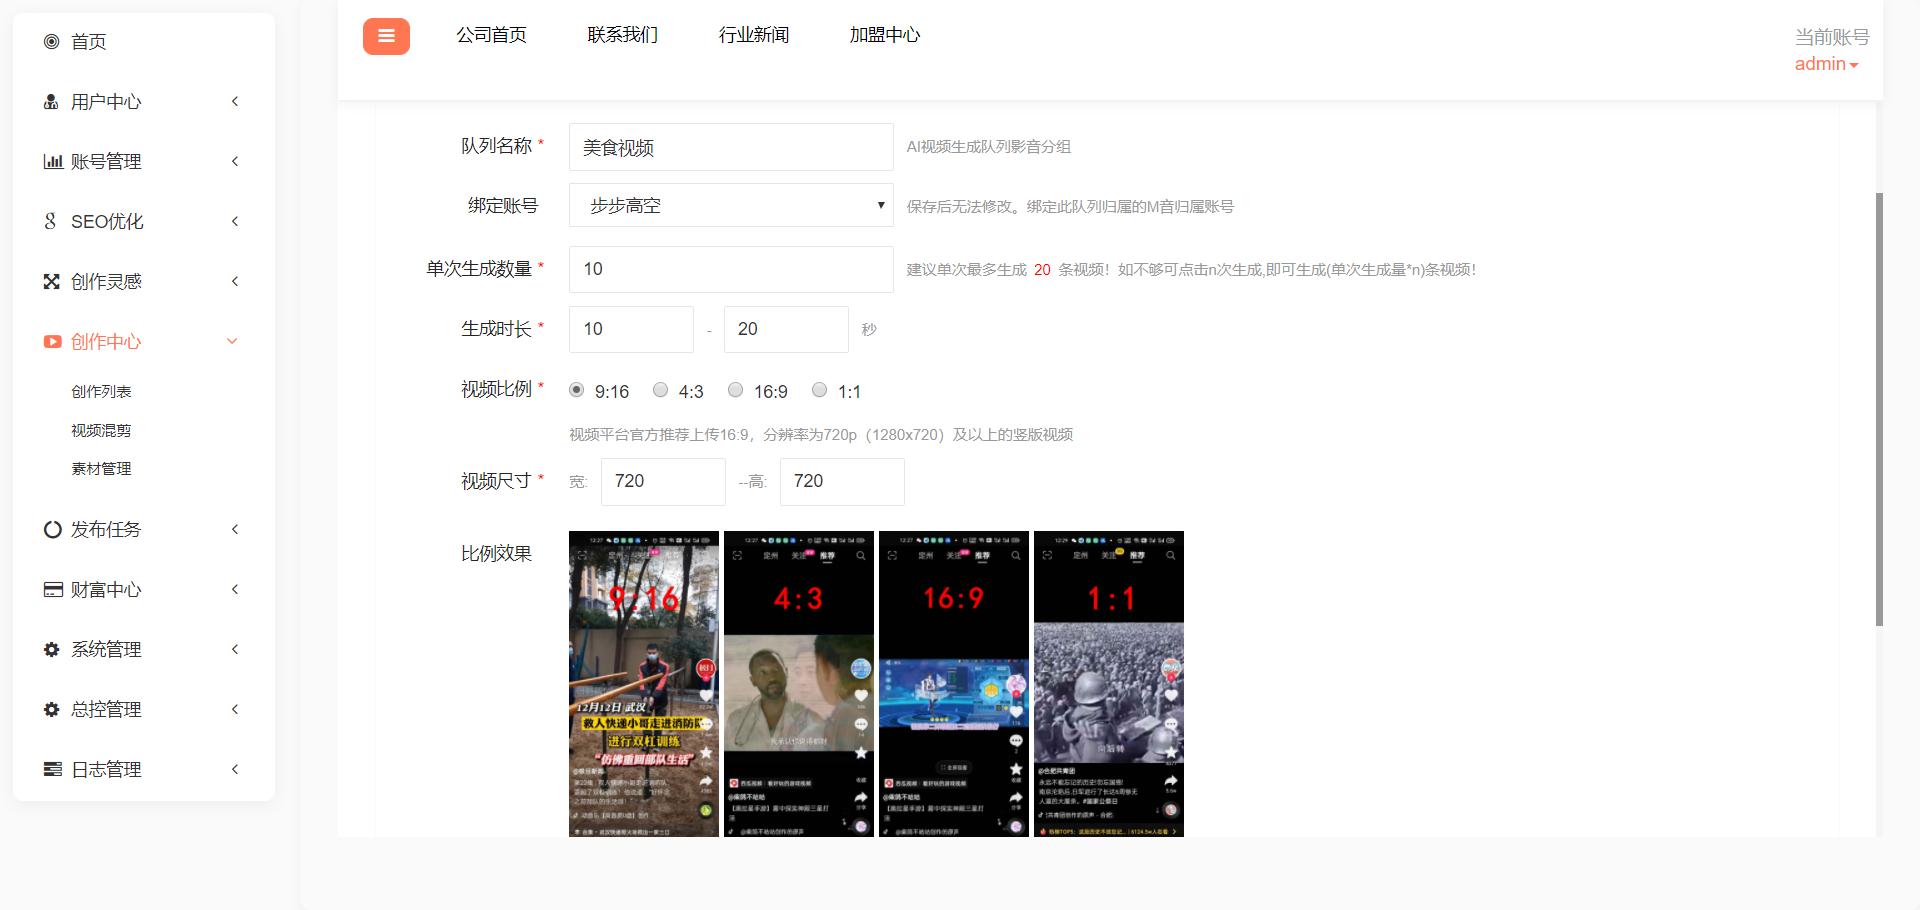Pick the 1:1 video ratio radio
Screen dimensions: 1920x910
coord(819,390)
